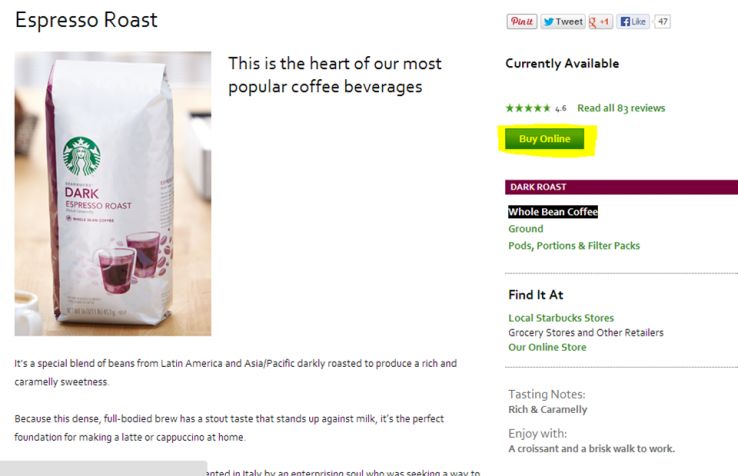Click the Tasting Notes label
The width and height of the screenshot is (738, 476).
[546, 394]
